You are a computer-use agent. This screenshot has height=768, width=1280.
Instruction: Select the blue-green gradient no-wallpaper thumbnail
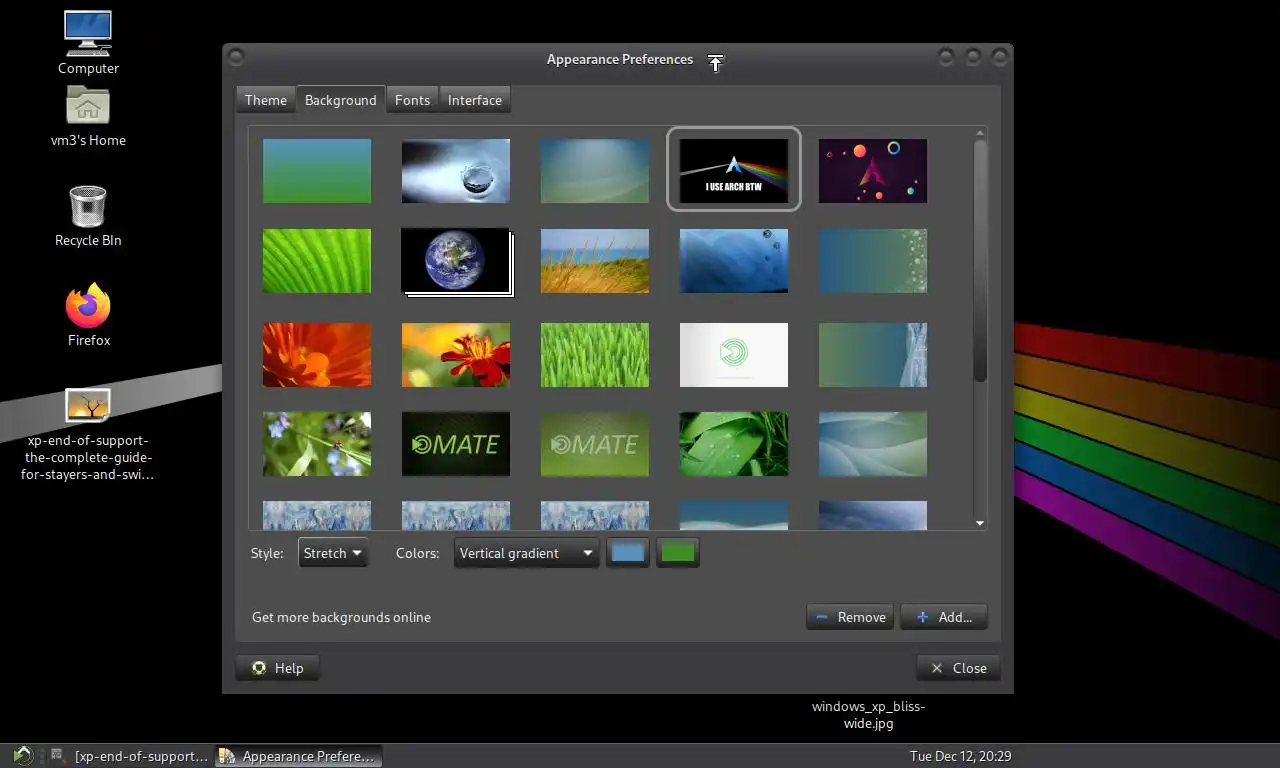coord(317,171)
